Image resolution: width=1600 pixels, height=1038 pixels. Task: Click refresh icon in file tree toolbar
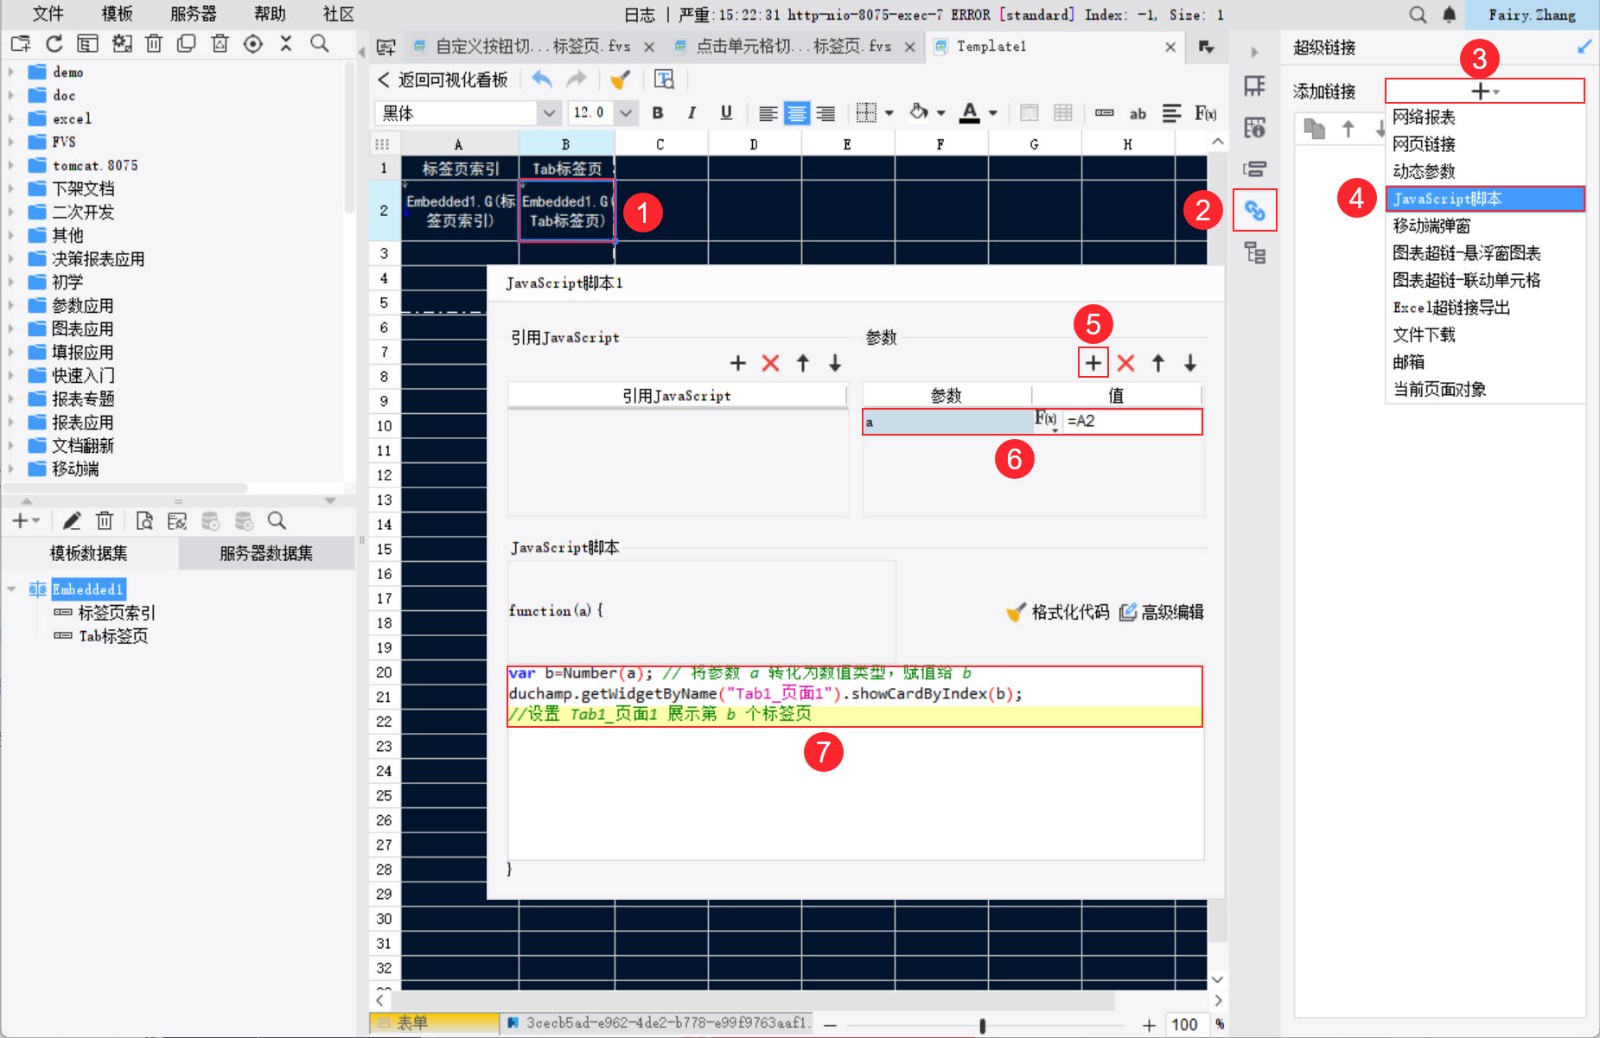point(54,44)
